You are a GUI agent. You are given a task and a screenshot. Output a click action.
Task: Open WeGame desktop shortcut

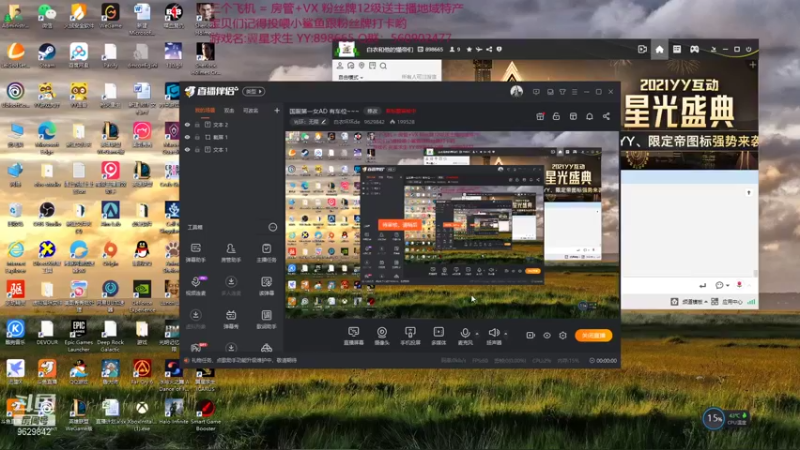click(x=110, y=15)
